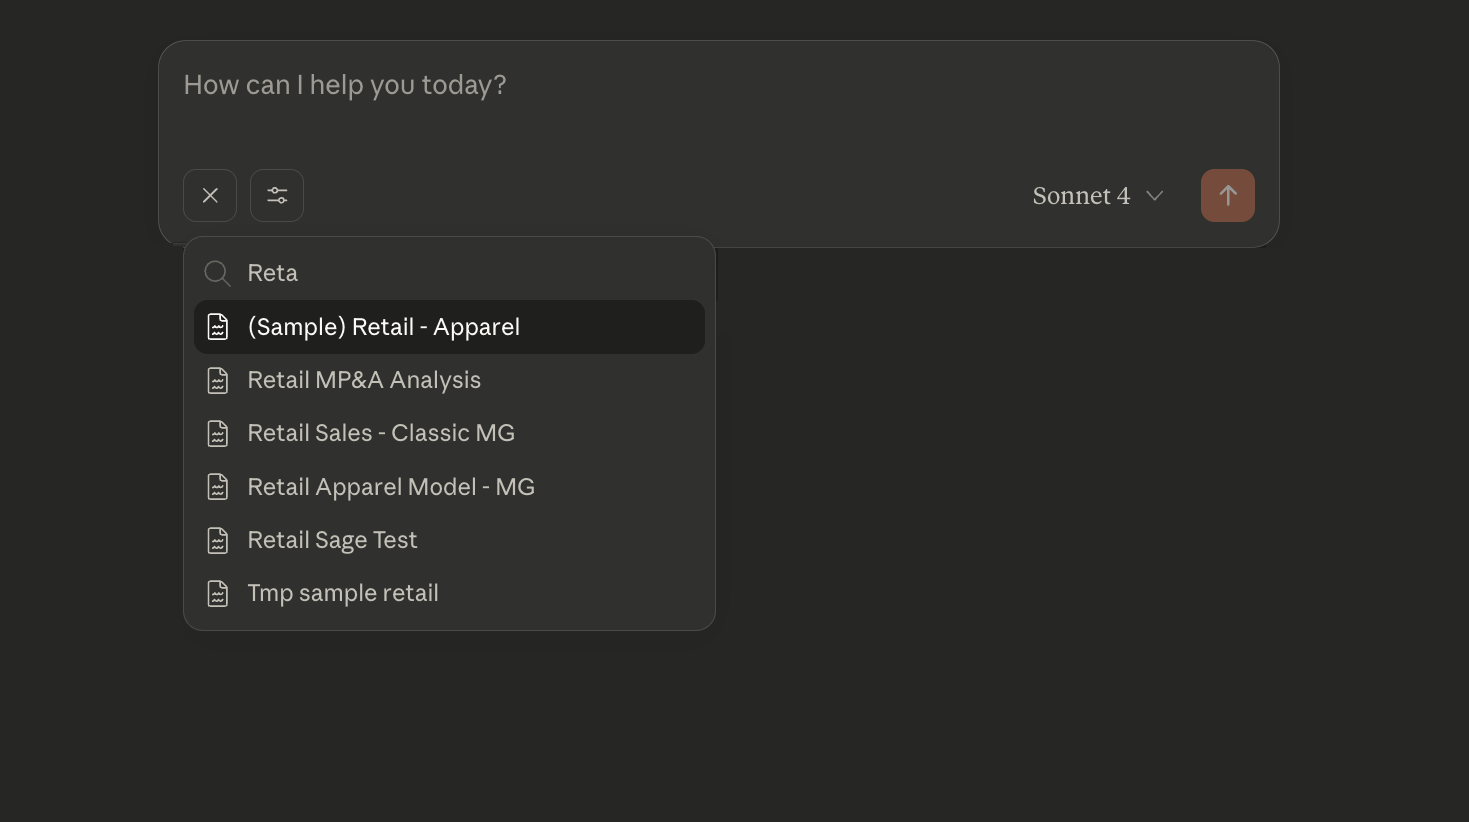Click file icon beside Tmp sample retail
The width and height of the screenshot is (1469, 822).
pyautogui.click(x=218, y=593)
